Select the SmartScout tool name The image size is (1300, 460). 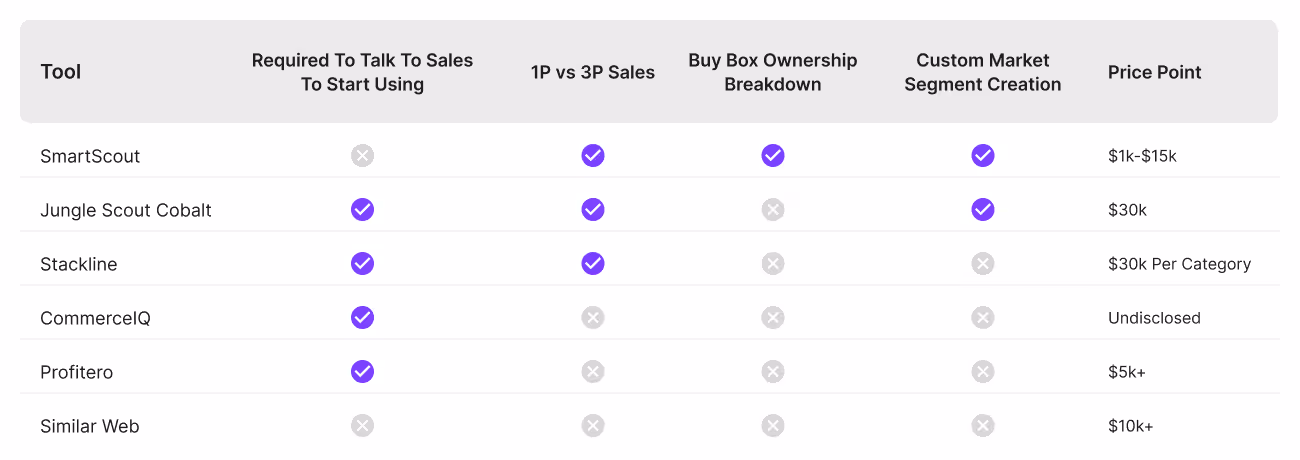(x=90, y=156)
